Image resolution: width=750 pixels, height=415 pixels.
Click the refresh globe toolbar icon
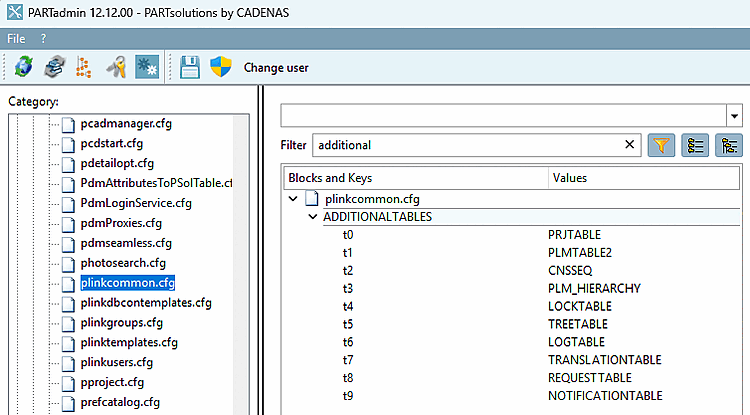coord(23,67)
